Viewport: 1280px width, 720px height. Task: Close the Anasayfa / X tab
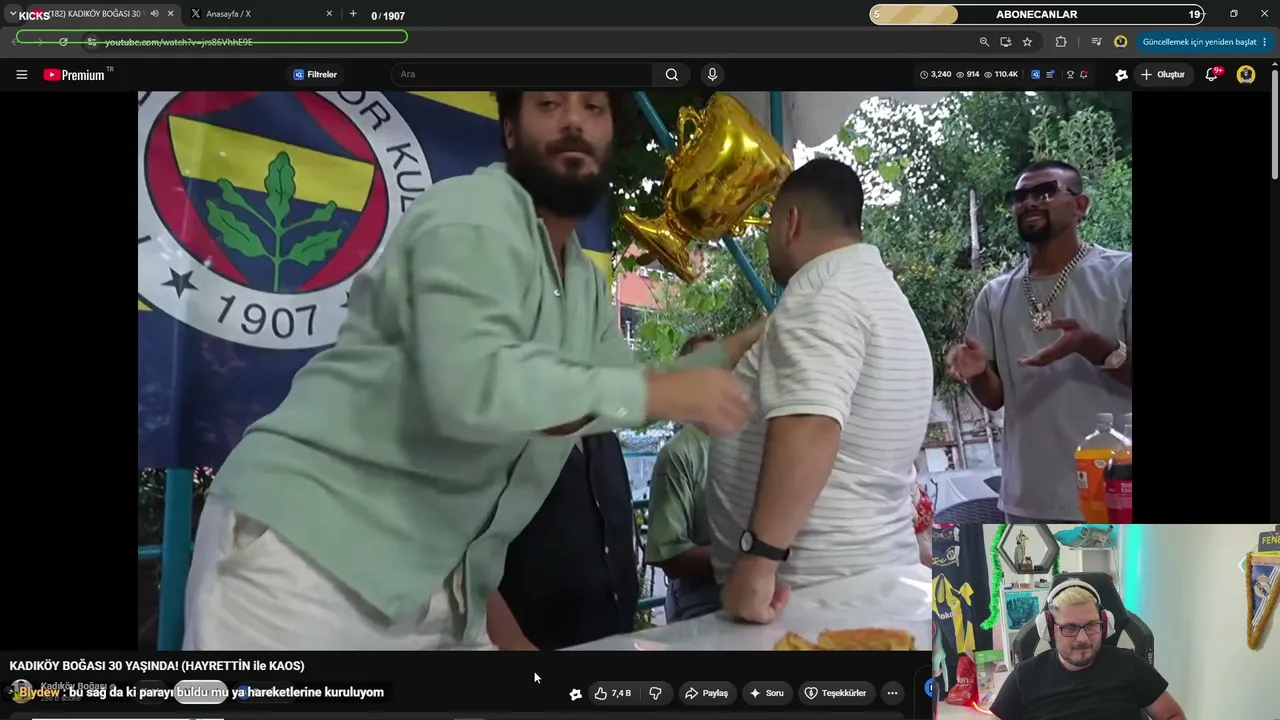(329, 14)
